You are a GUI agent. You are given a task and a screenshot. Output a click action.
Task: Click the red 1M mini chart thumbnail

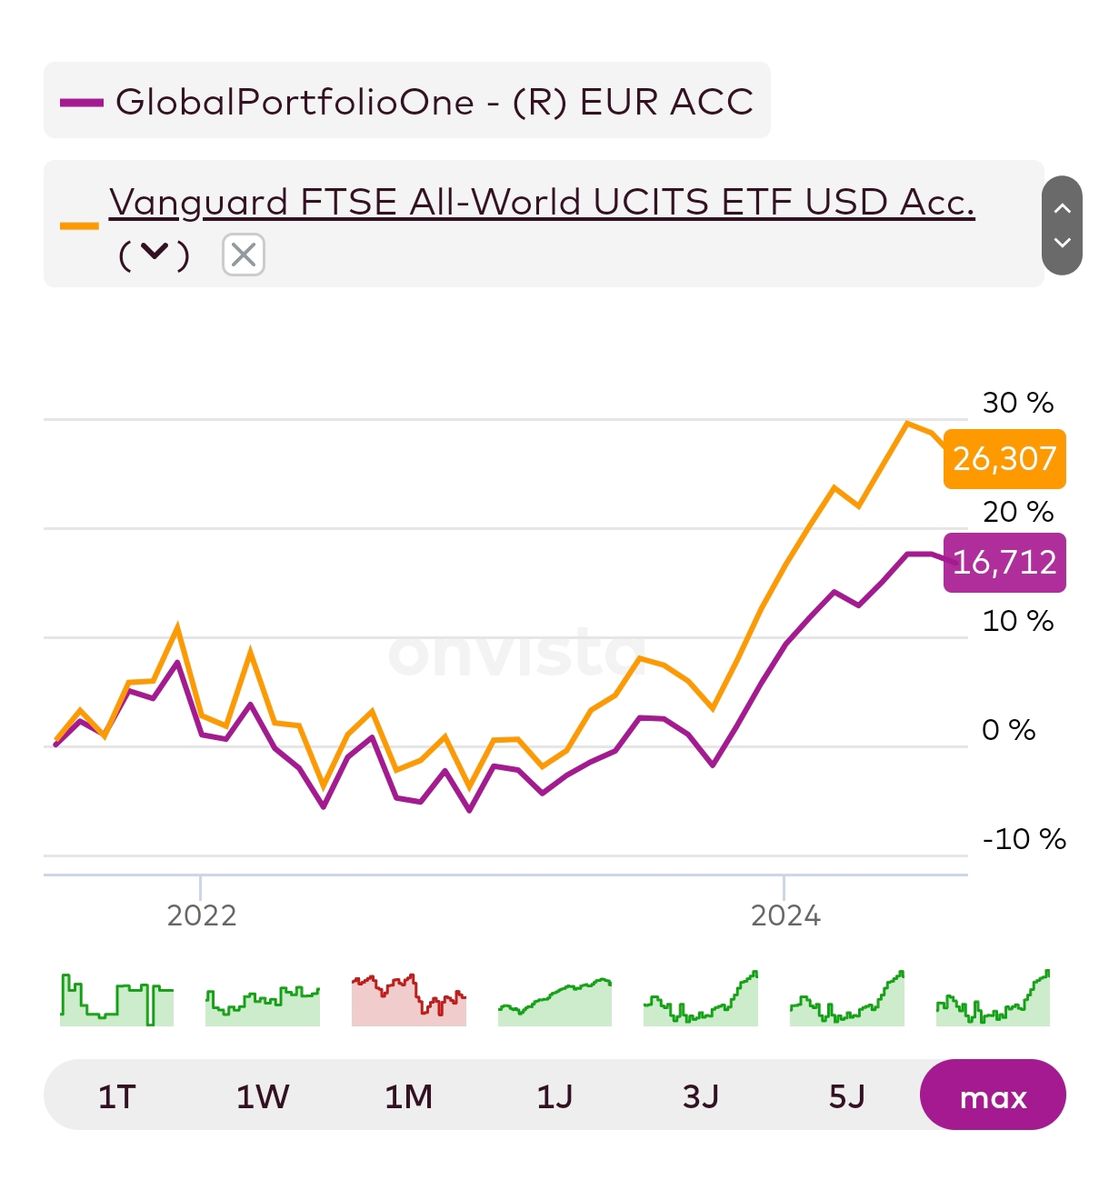408,1000
